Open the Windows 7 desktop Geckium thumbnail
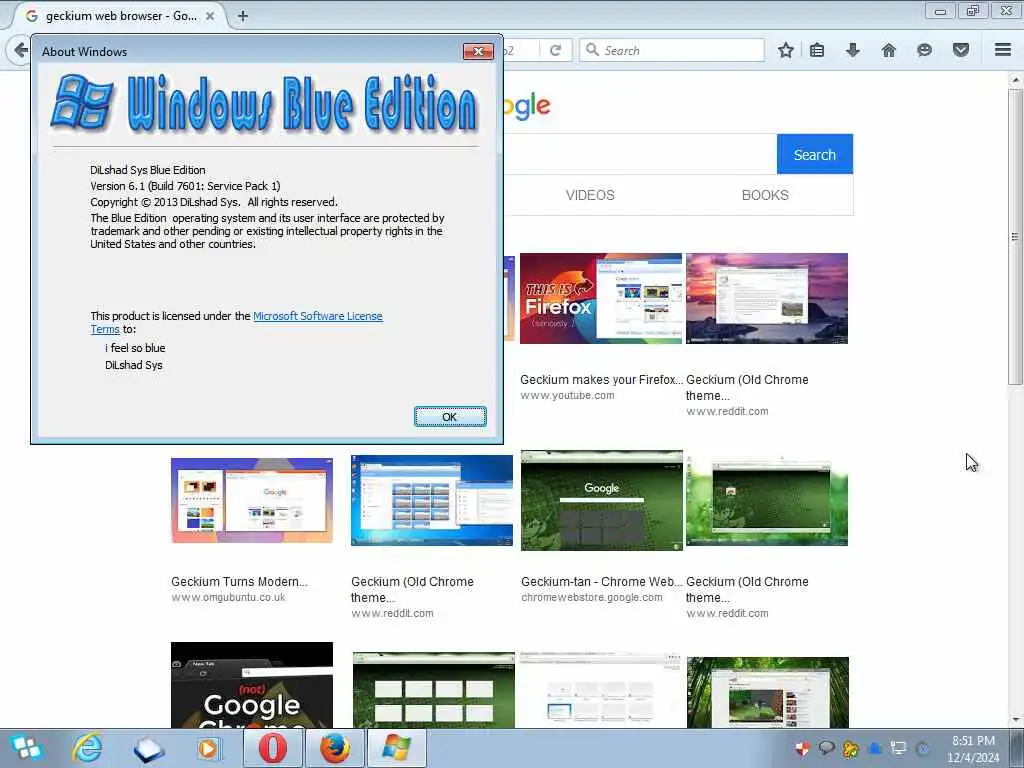This screenshot has width=1024, height=768. tap(432, 500)
